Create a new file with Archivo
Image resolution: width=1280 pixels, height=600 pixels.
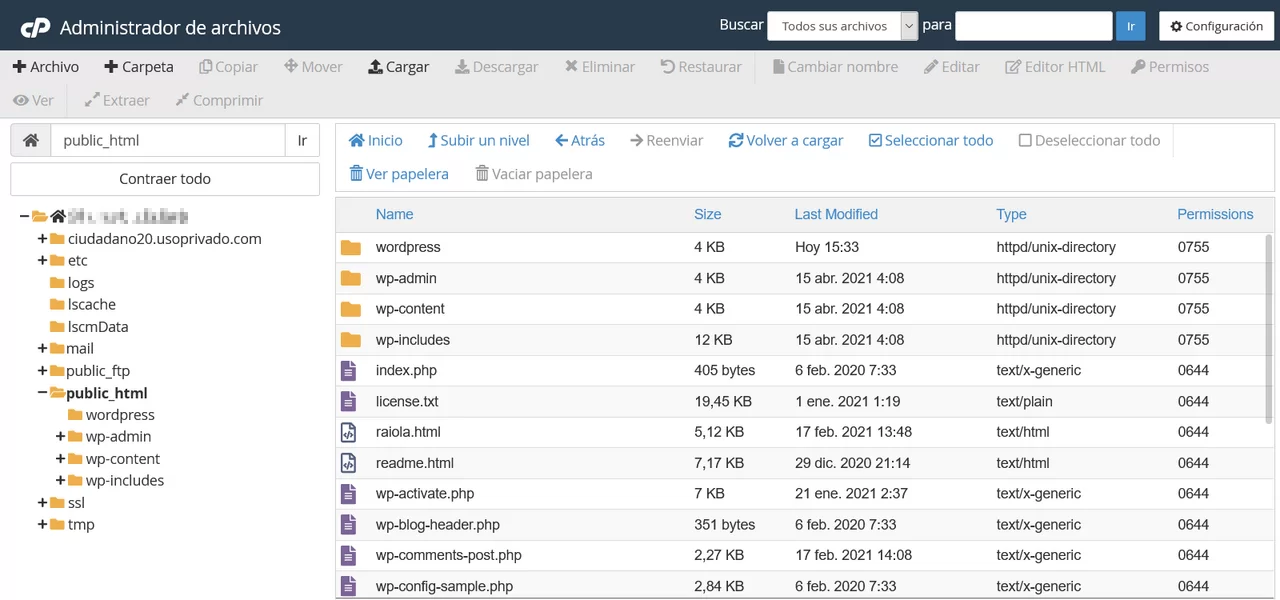(46, 67)
